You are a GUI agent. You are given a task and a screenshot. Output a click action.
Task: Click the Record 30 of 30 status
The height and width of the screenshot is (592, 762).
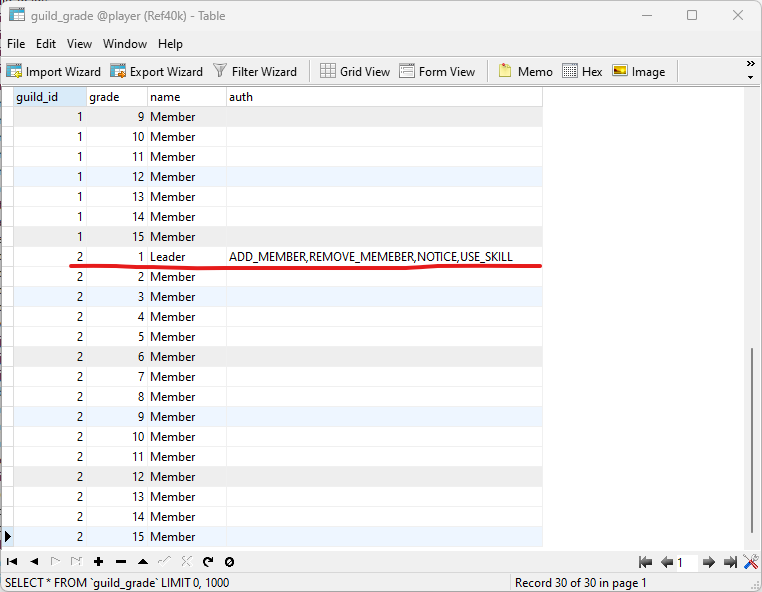[x=581, y=582]
